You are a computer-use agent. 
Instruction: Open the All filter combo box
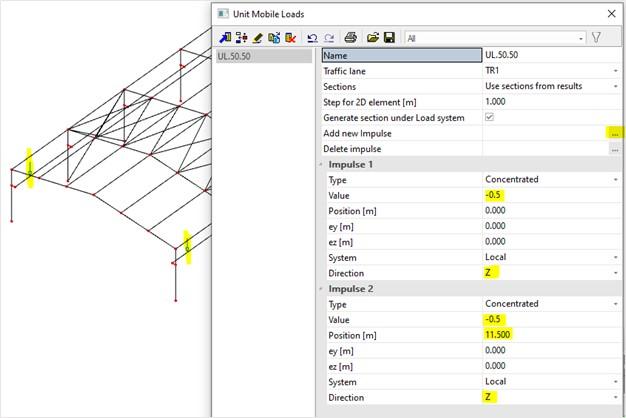click(495, 38)
